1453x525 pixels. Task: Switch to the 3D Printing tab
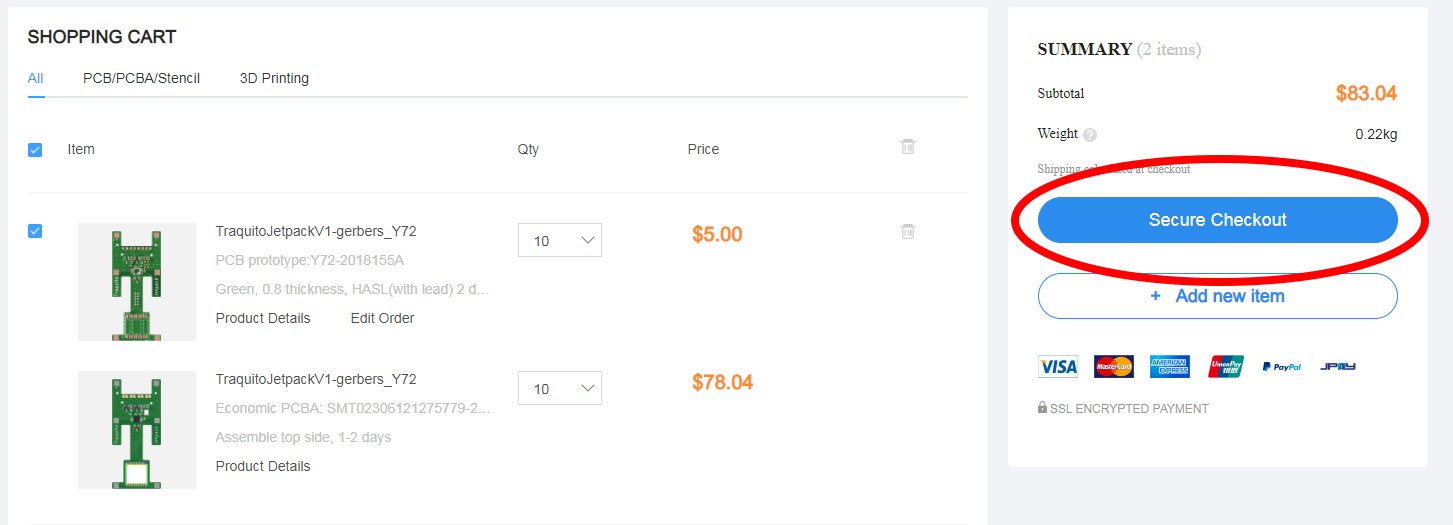coord(274,78)
